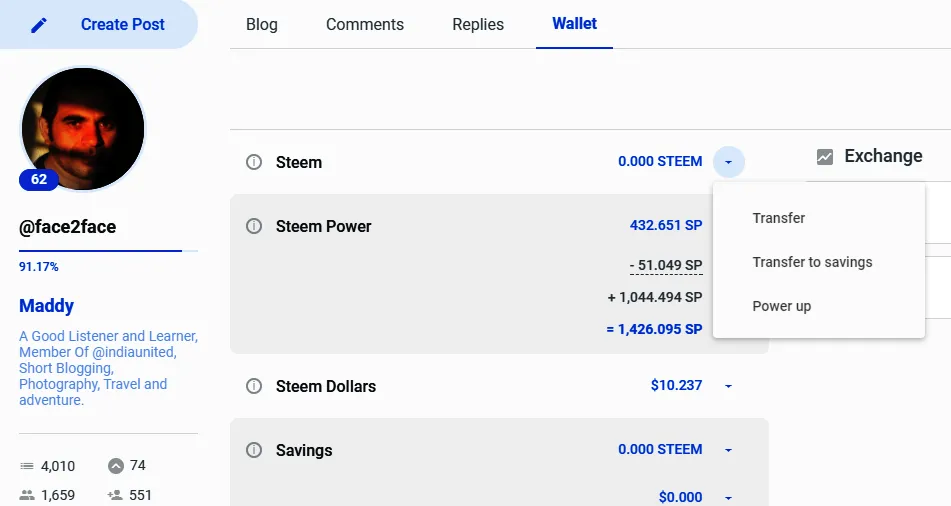Expand the Steem Dollars dropdown arrow
Screen dimensions: 951x506
click(x=728, y=386)
